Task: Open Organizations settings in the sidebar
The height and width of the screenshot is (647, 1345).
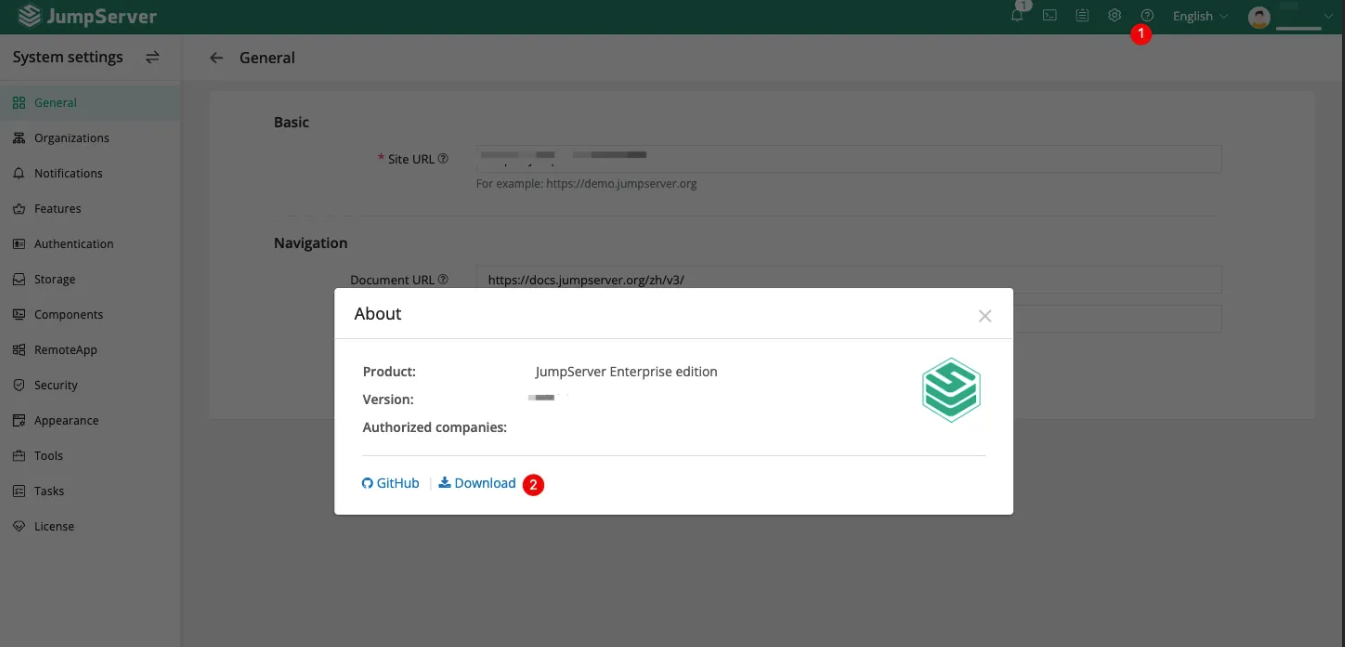Action: (x=90, y=138)
